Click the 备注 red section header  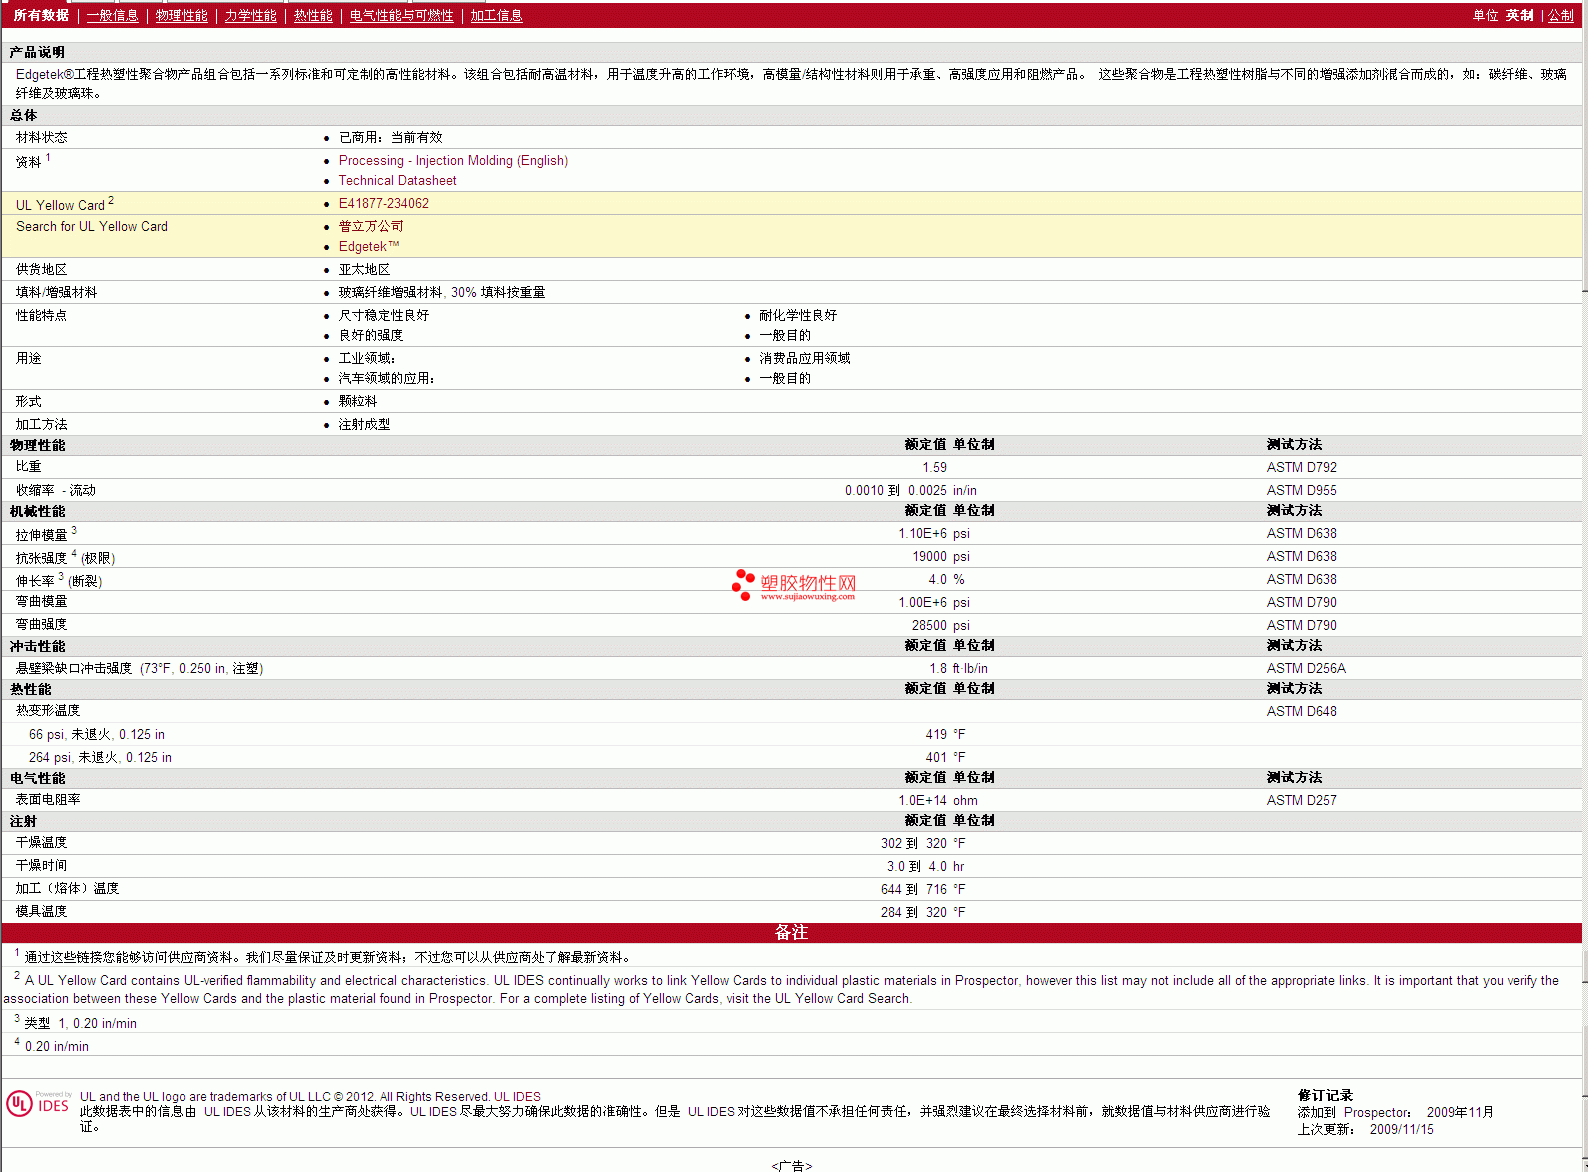791,933
